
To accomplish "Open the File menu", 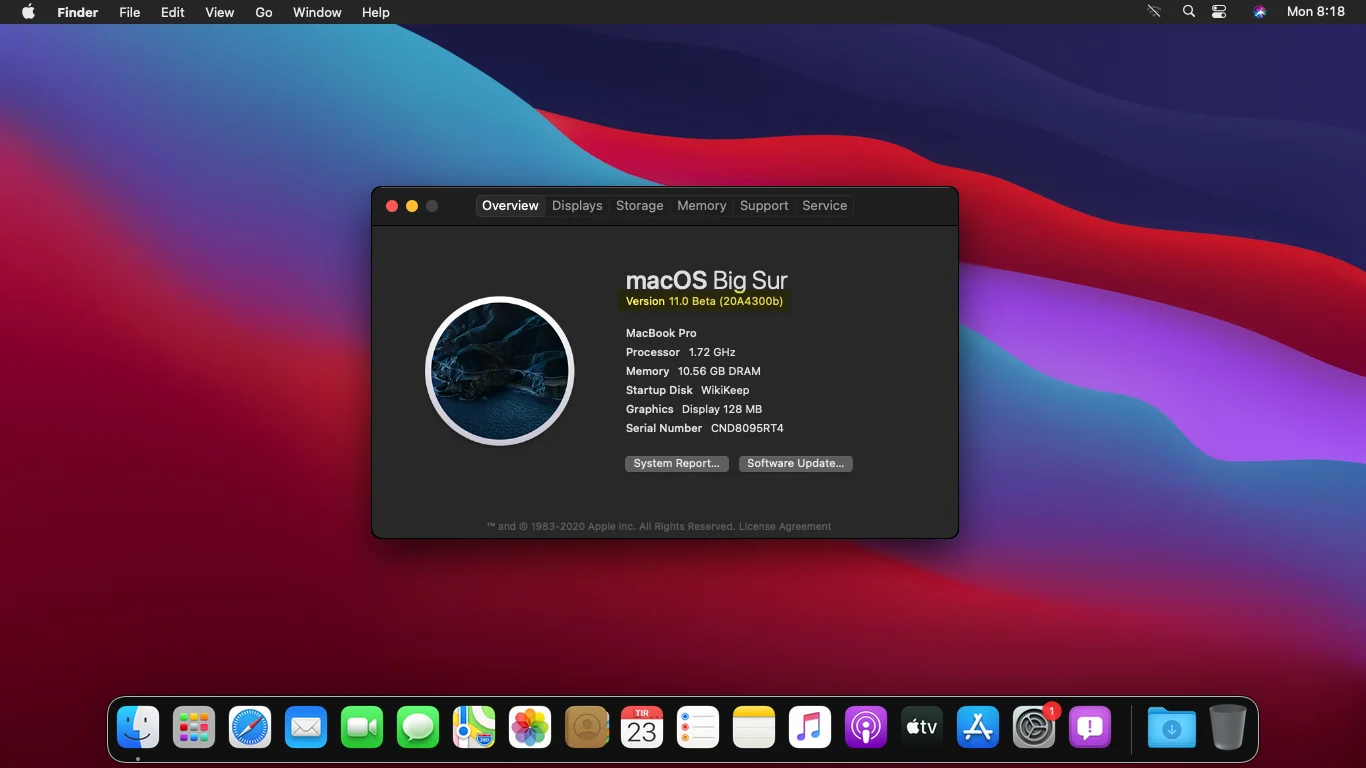I will (129, 12).
